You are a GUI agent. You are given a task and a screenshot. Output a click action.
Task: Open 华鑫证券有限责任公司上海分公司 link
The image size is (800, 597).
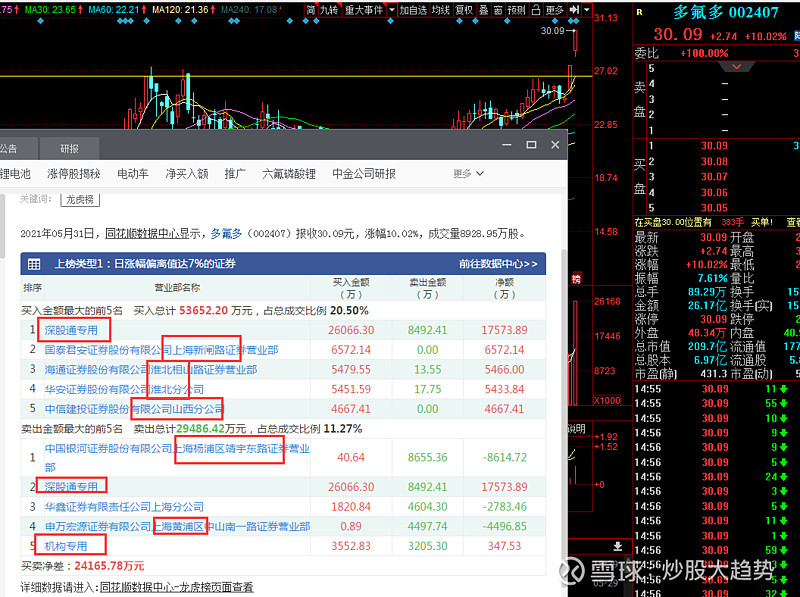(x=124, y=507)
